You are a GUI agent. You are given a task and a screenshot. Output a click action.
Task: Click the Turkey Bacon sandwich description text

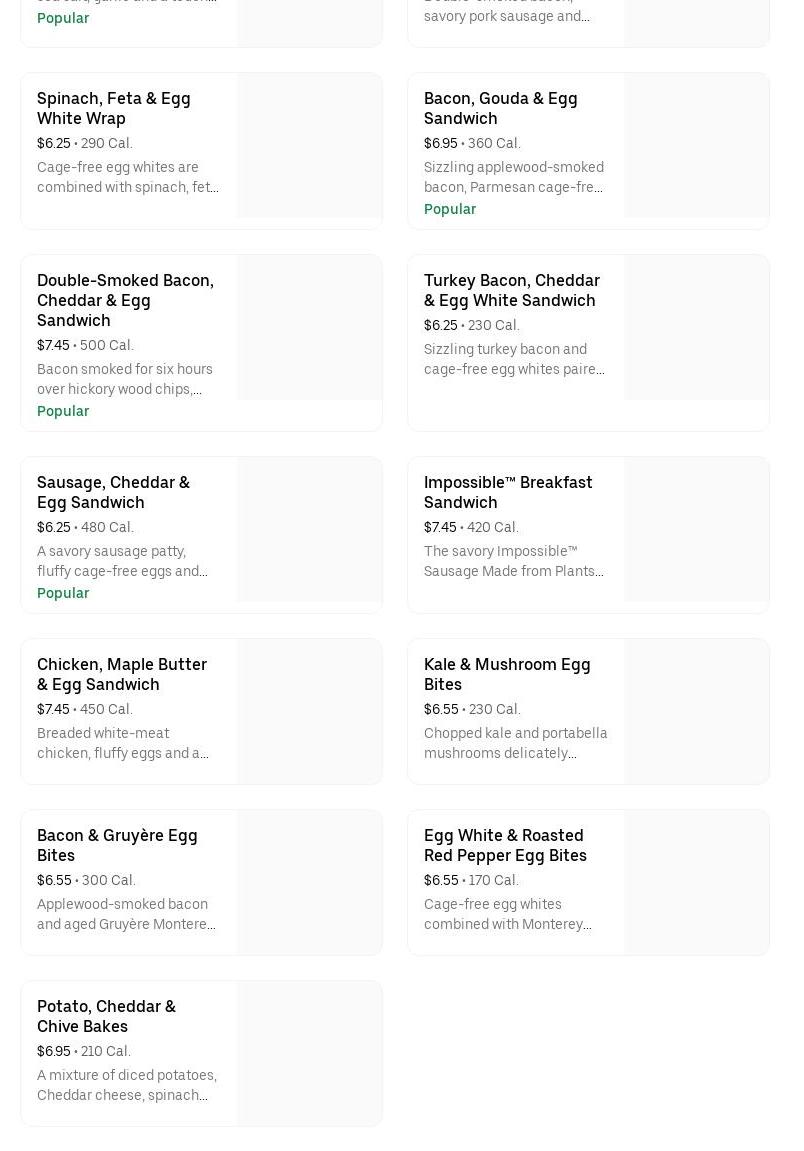pos(513,359)
